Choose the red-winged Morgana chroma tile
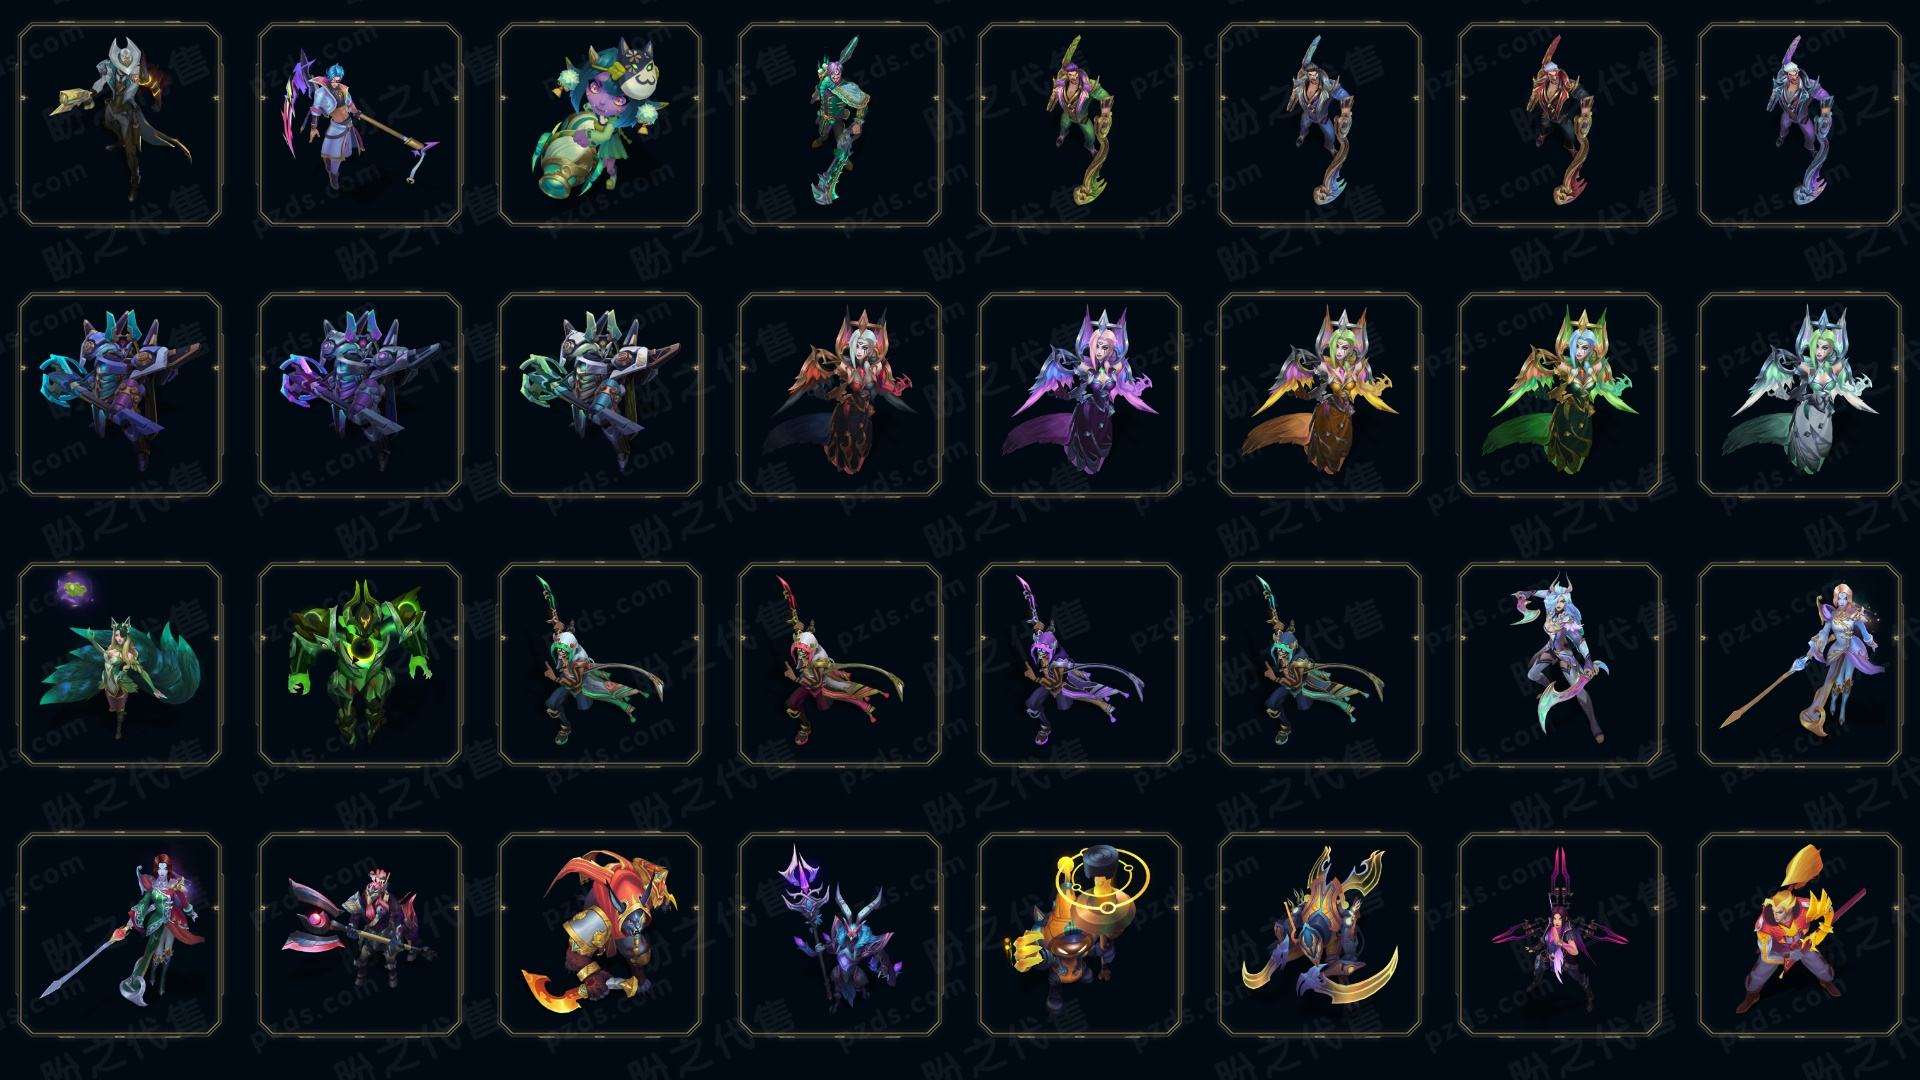 [840, 394]
